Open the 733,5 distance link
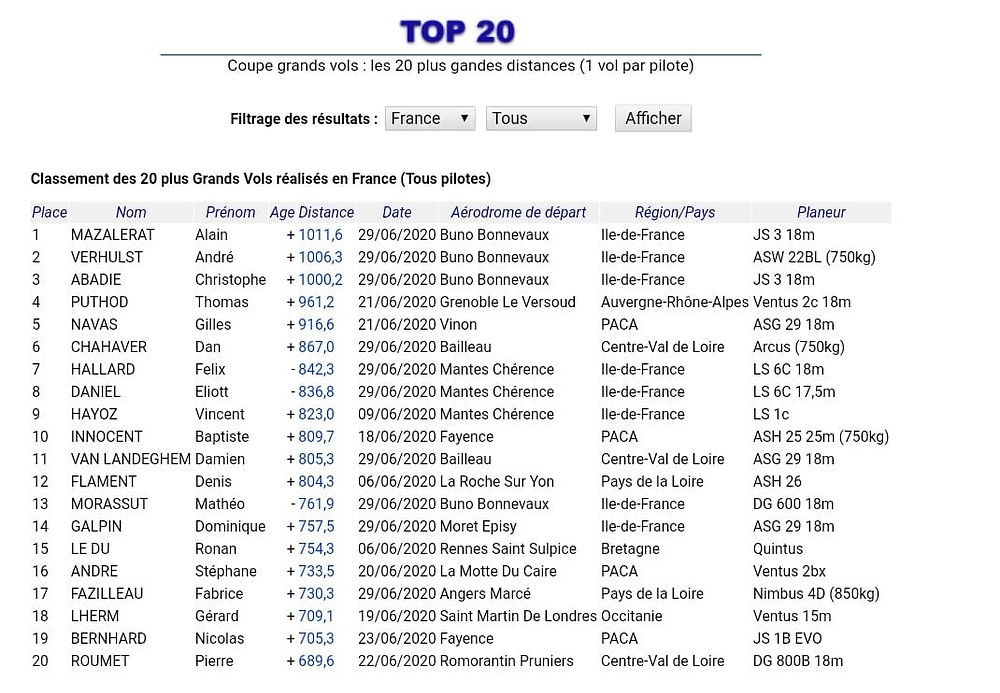This screenshot has height=693, width=1000. point(316,571)
